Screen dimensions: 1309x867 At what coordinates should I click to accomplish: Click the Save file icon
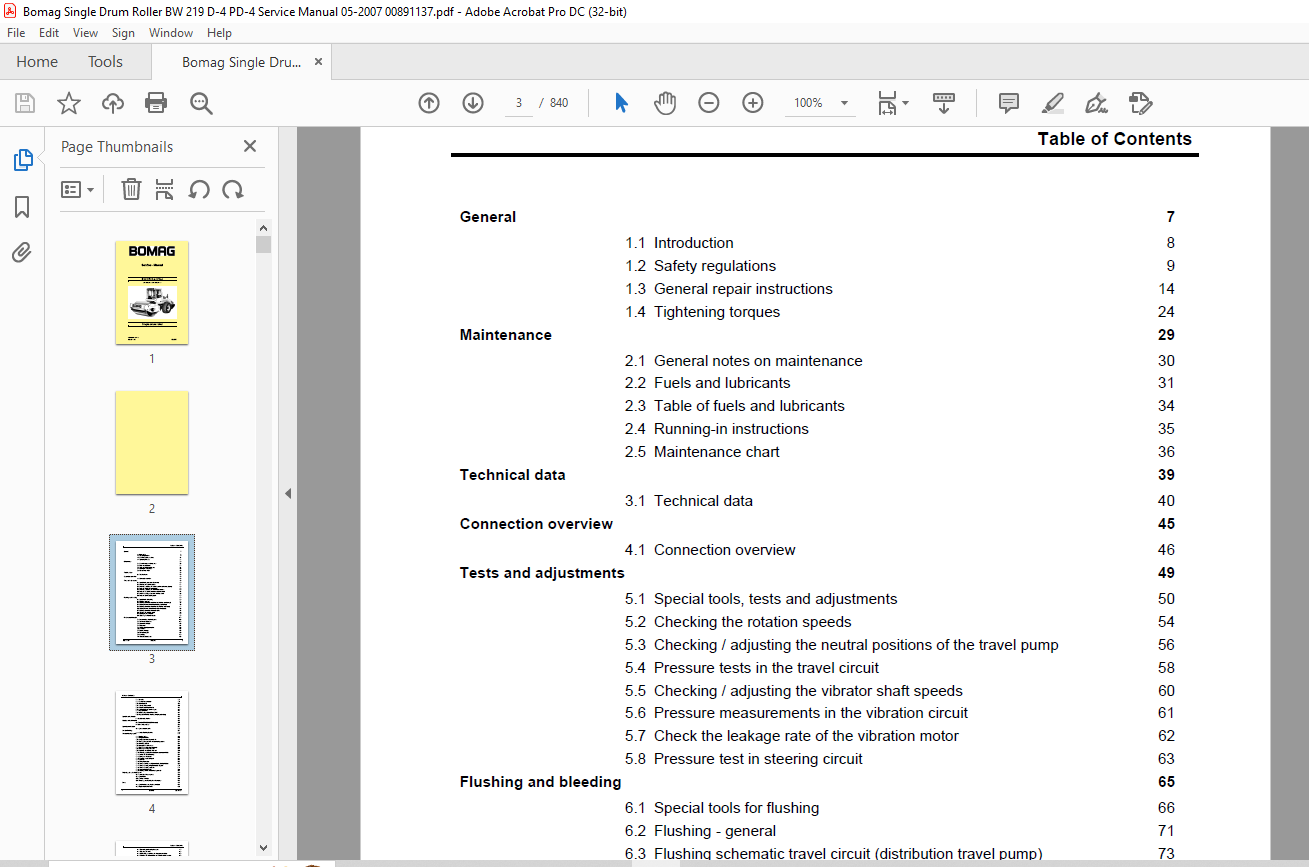[25, 103]
